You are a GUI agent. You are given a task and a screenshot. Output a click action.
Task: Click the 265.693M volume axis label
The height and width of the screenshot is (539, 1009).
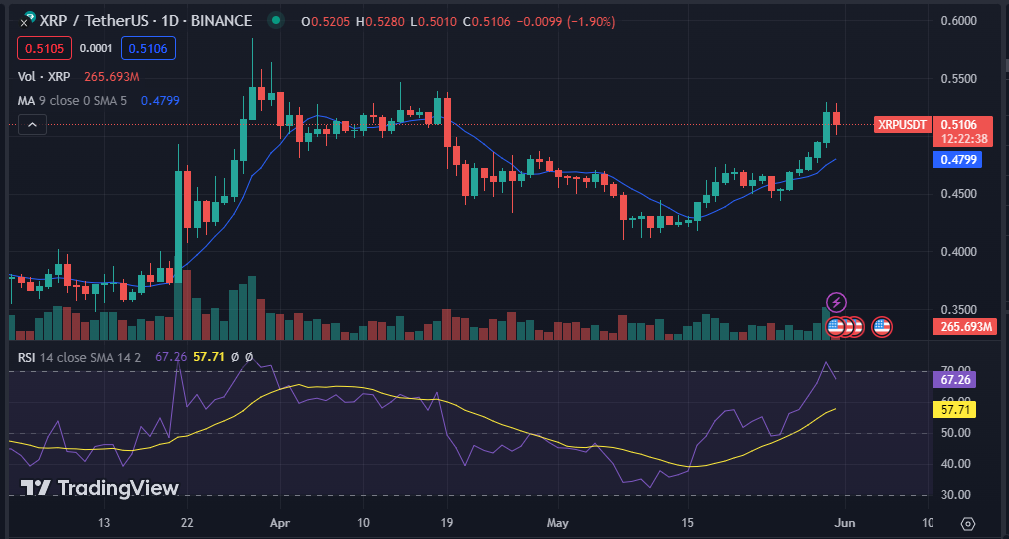coord(964,327)
